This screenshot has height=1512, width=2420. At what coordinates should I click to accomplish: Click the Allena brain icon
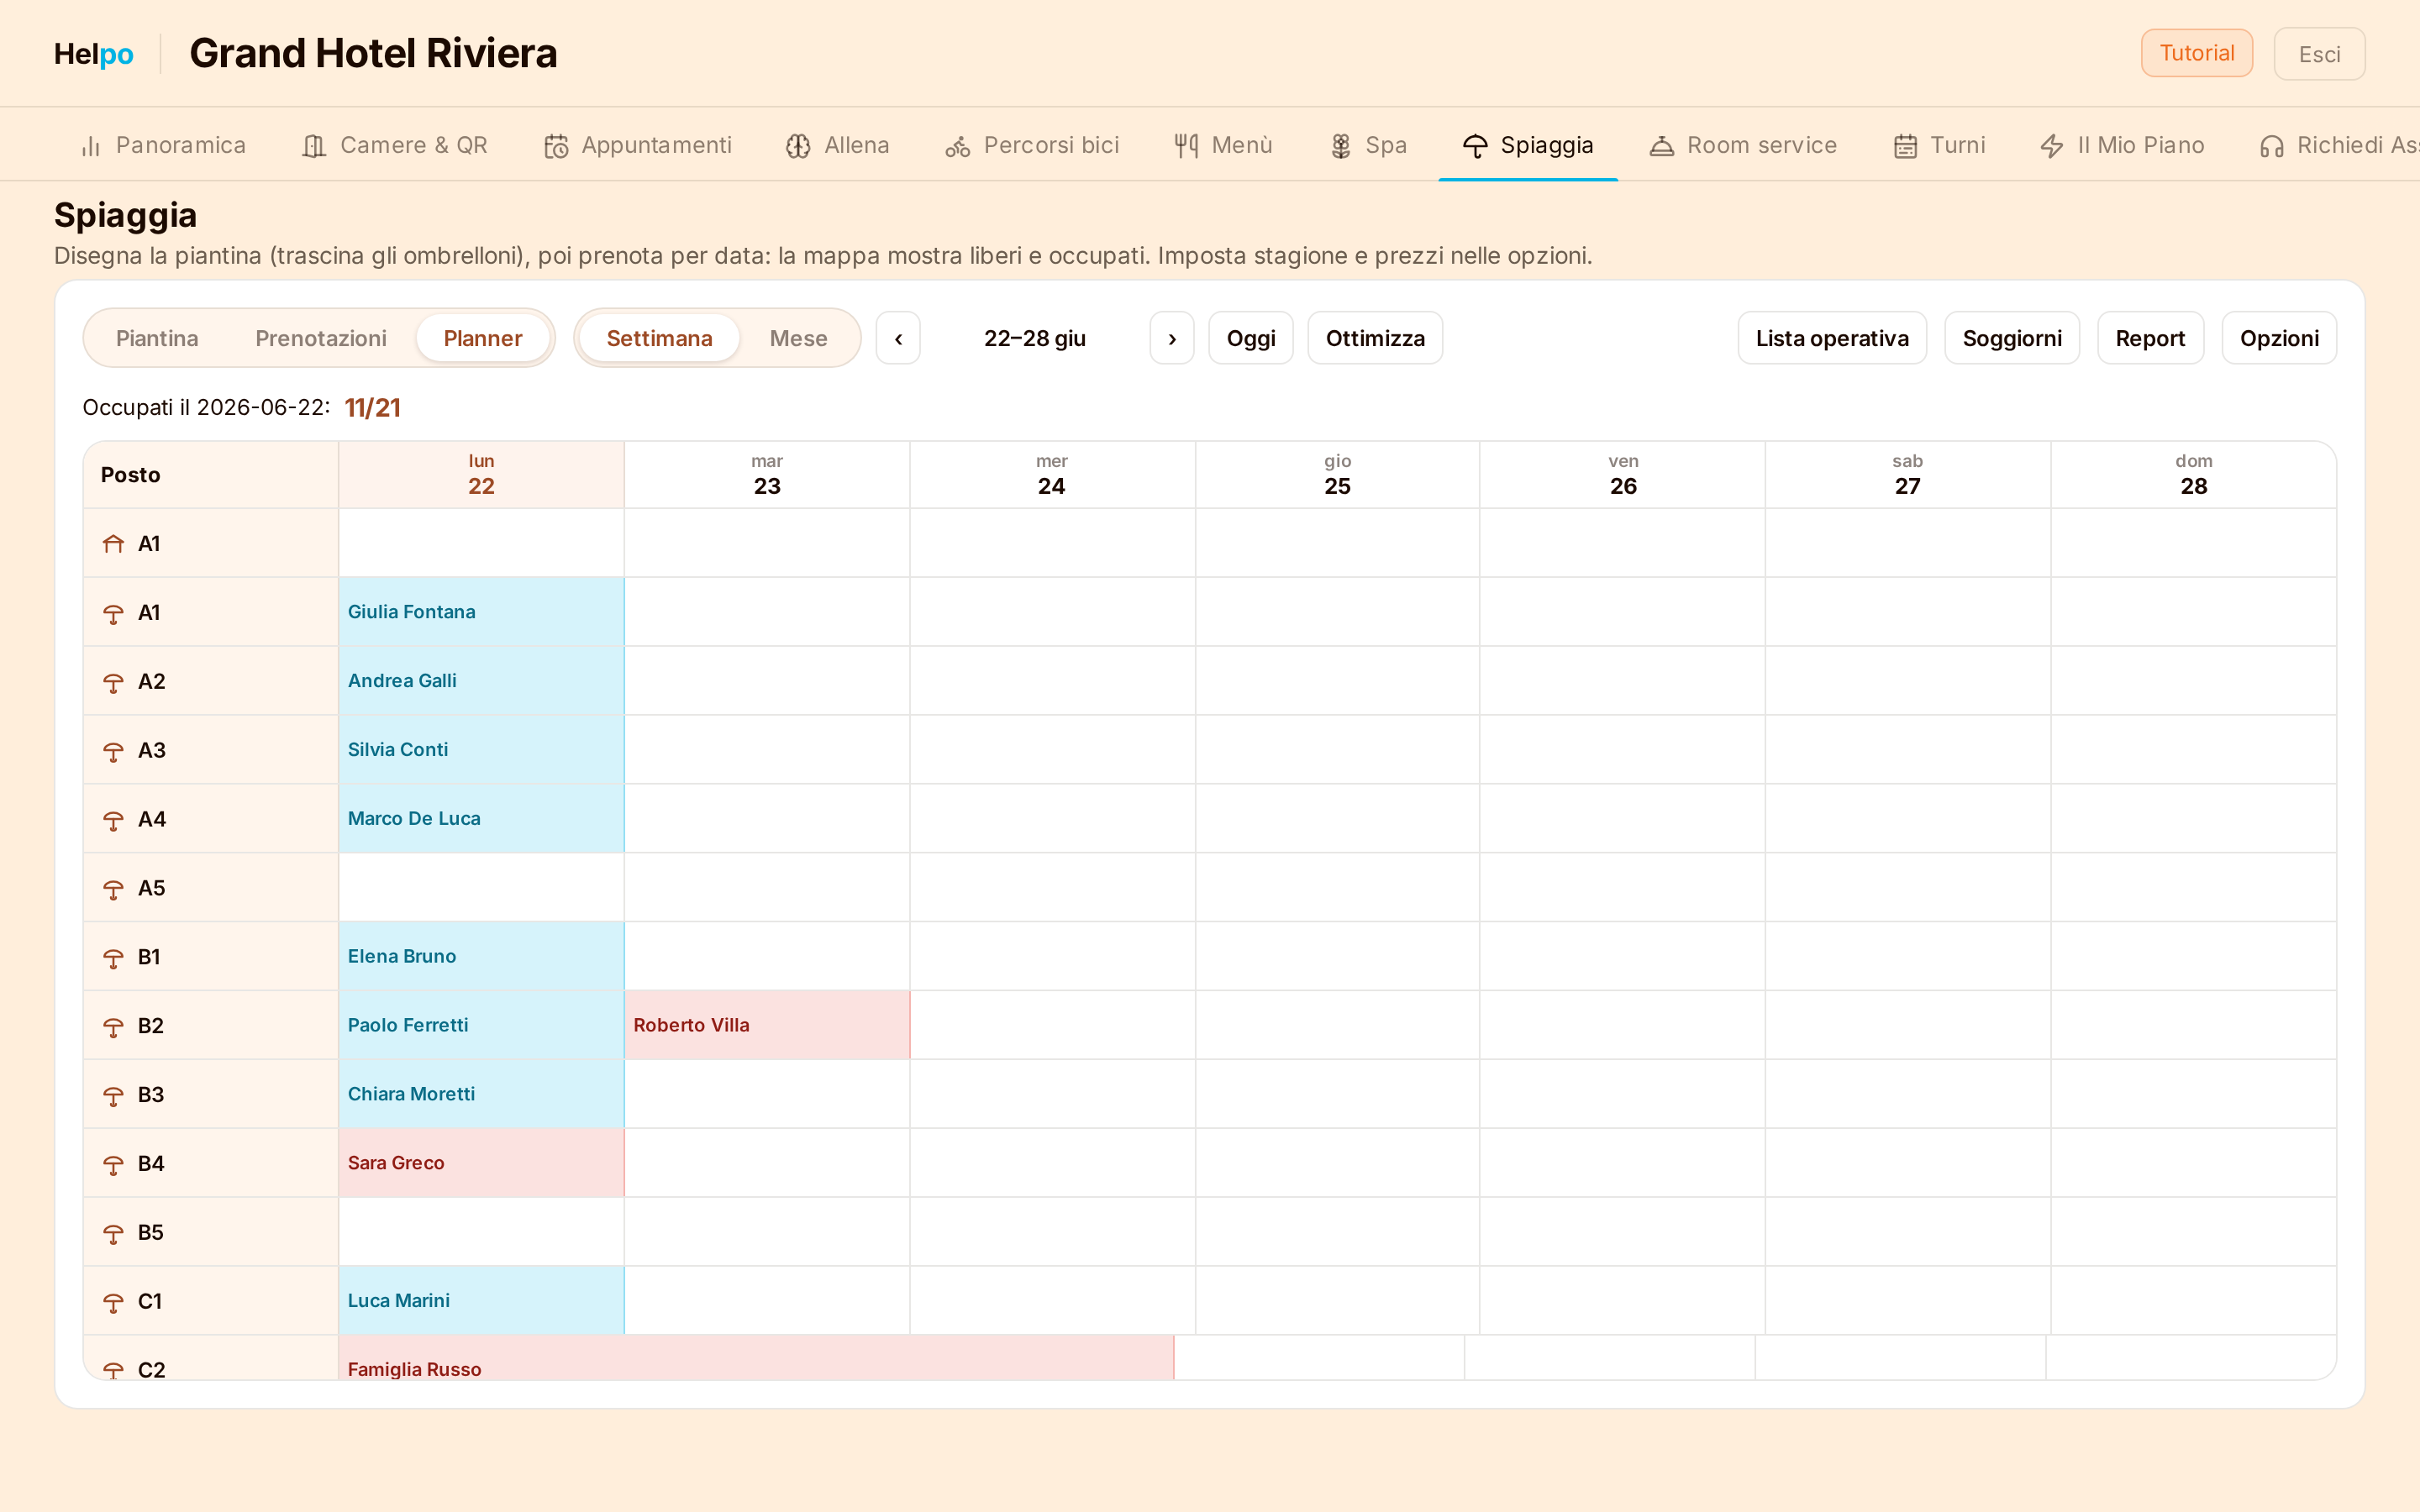pos(798,146)
